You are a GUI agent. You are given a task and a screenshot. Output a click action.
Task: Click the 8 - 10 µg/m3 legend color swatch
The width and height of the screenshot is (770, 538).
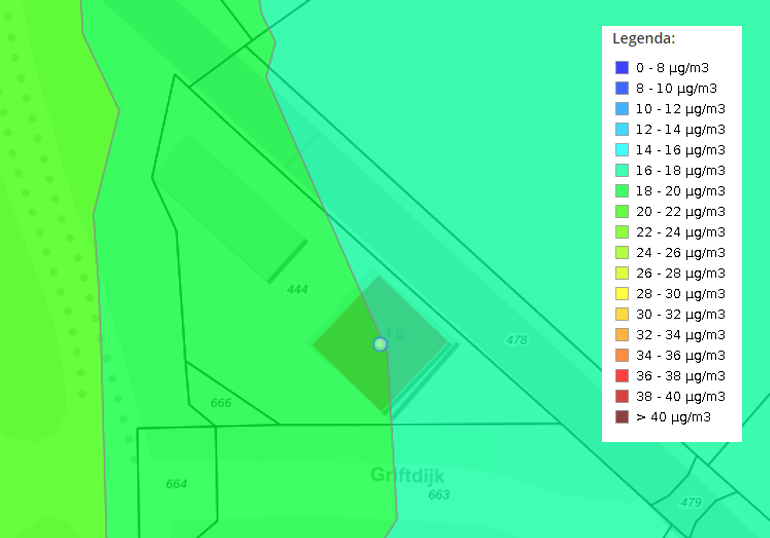(622, 88)
